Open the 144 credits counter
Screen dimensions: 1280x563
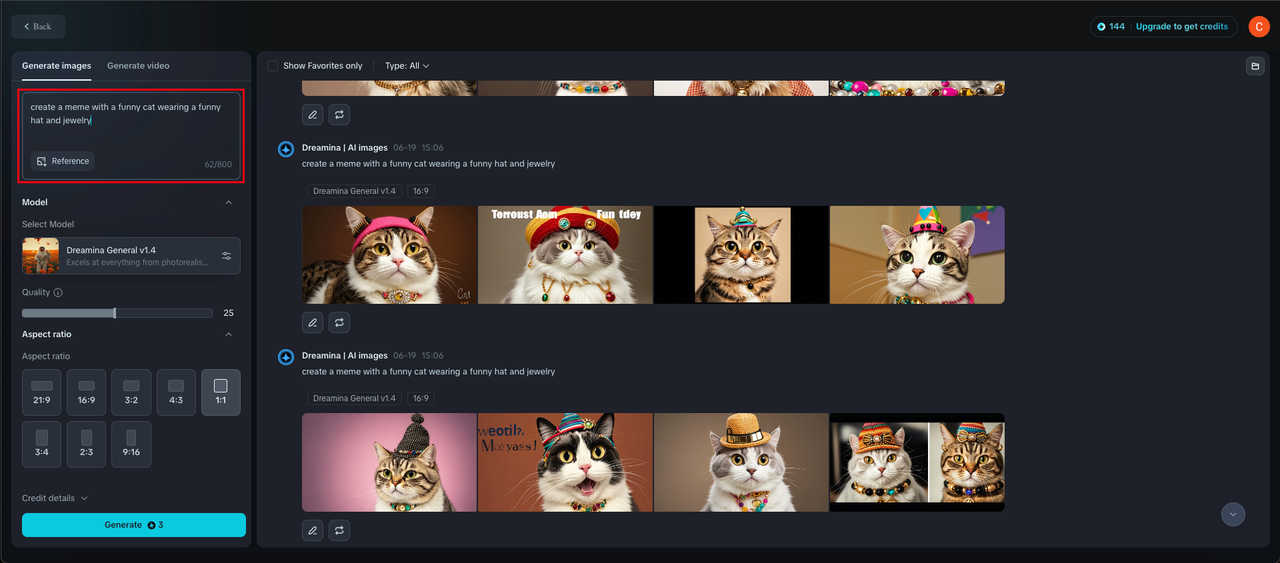(x=1111, y=27)
